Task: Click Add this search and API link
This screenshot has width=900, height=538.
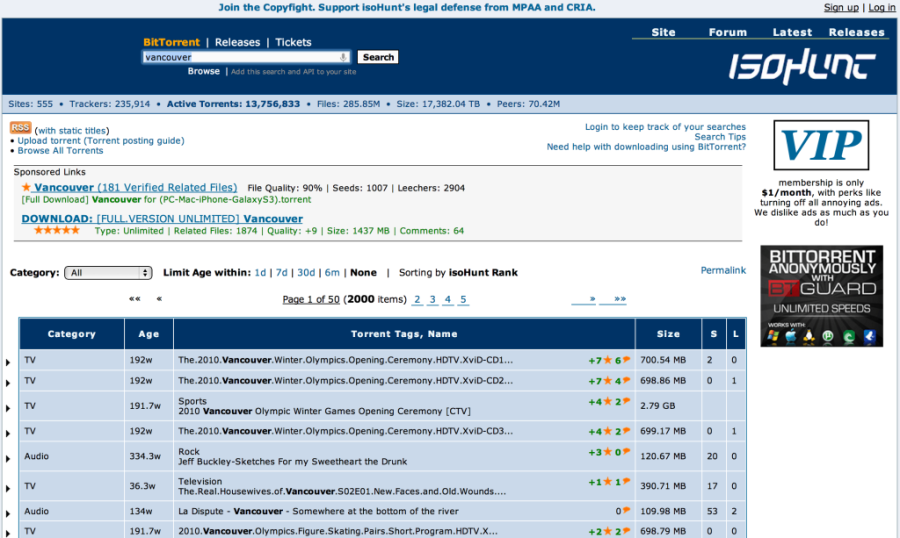Action: coord(293,72)
